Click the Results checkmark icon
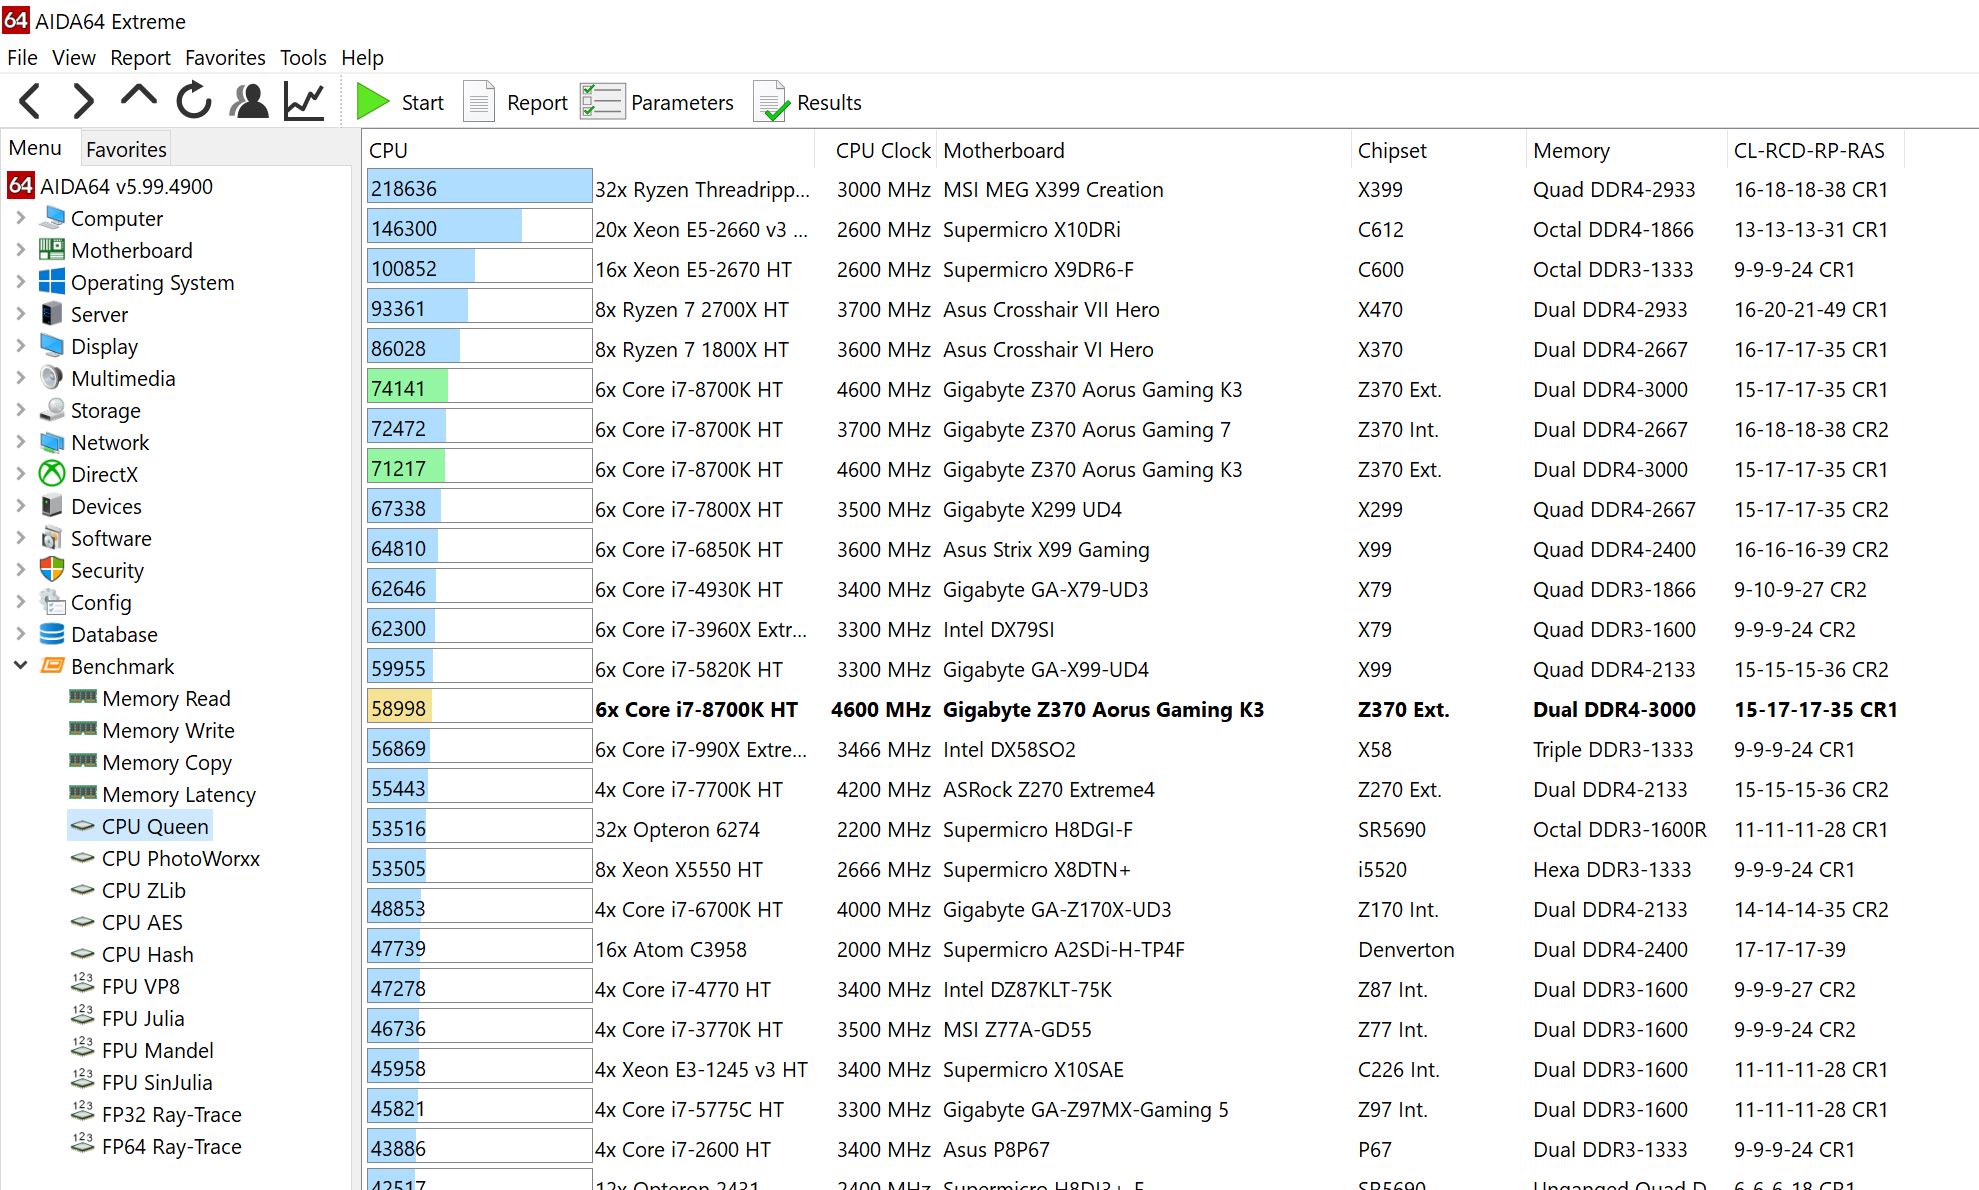This screenshot has height=1190, width=1979. pos(771,102)
